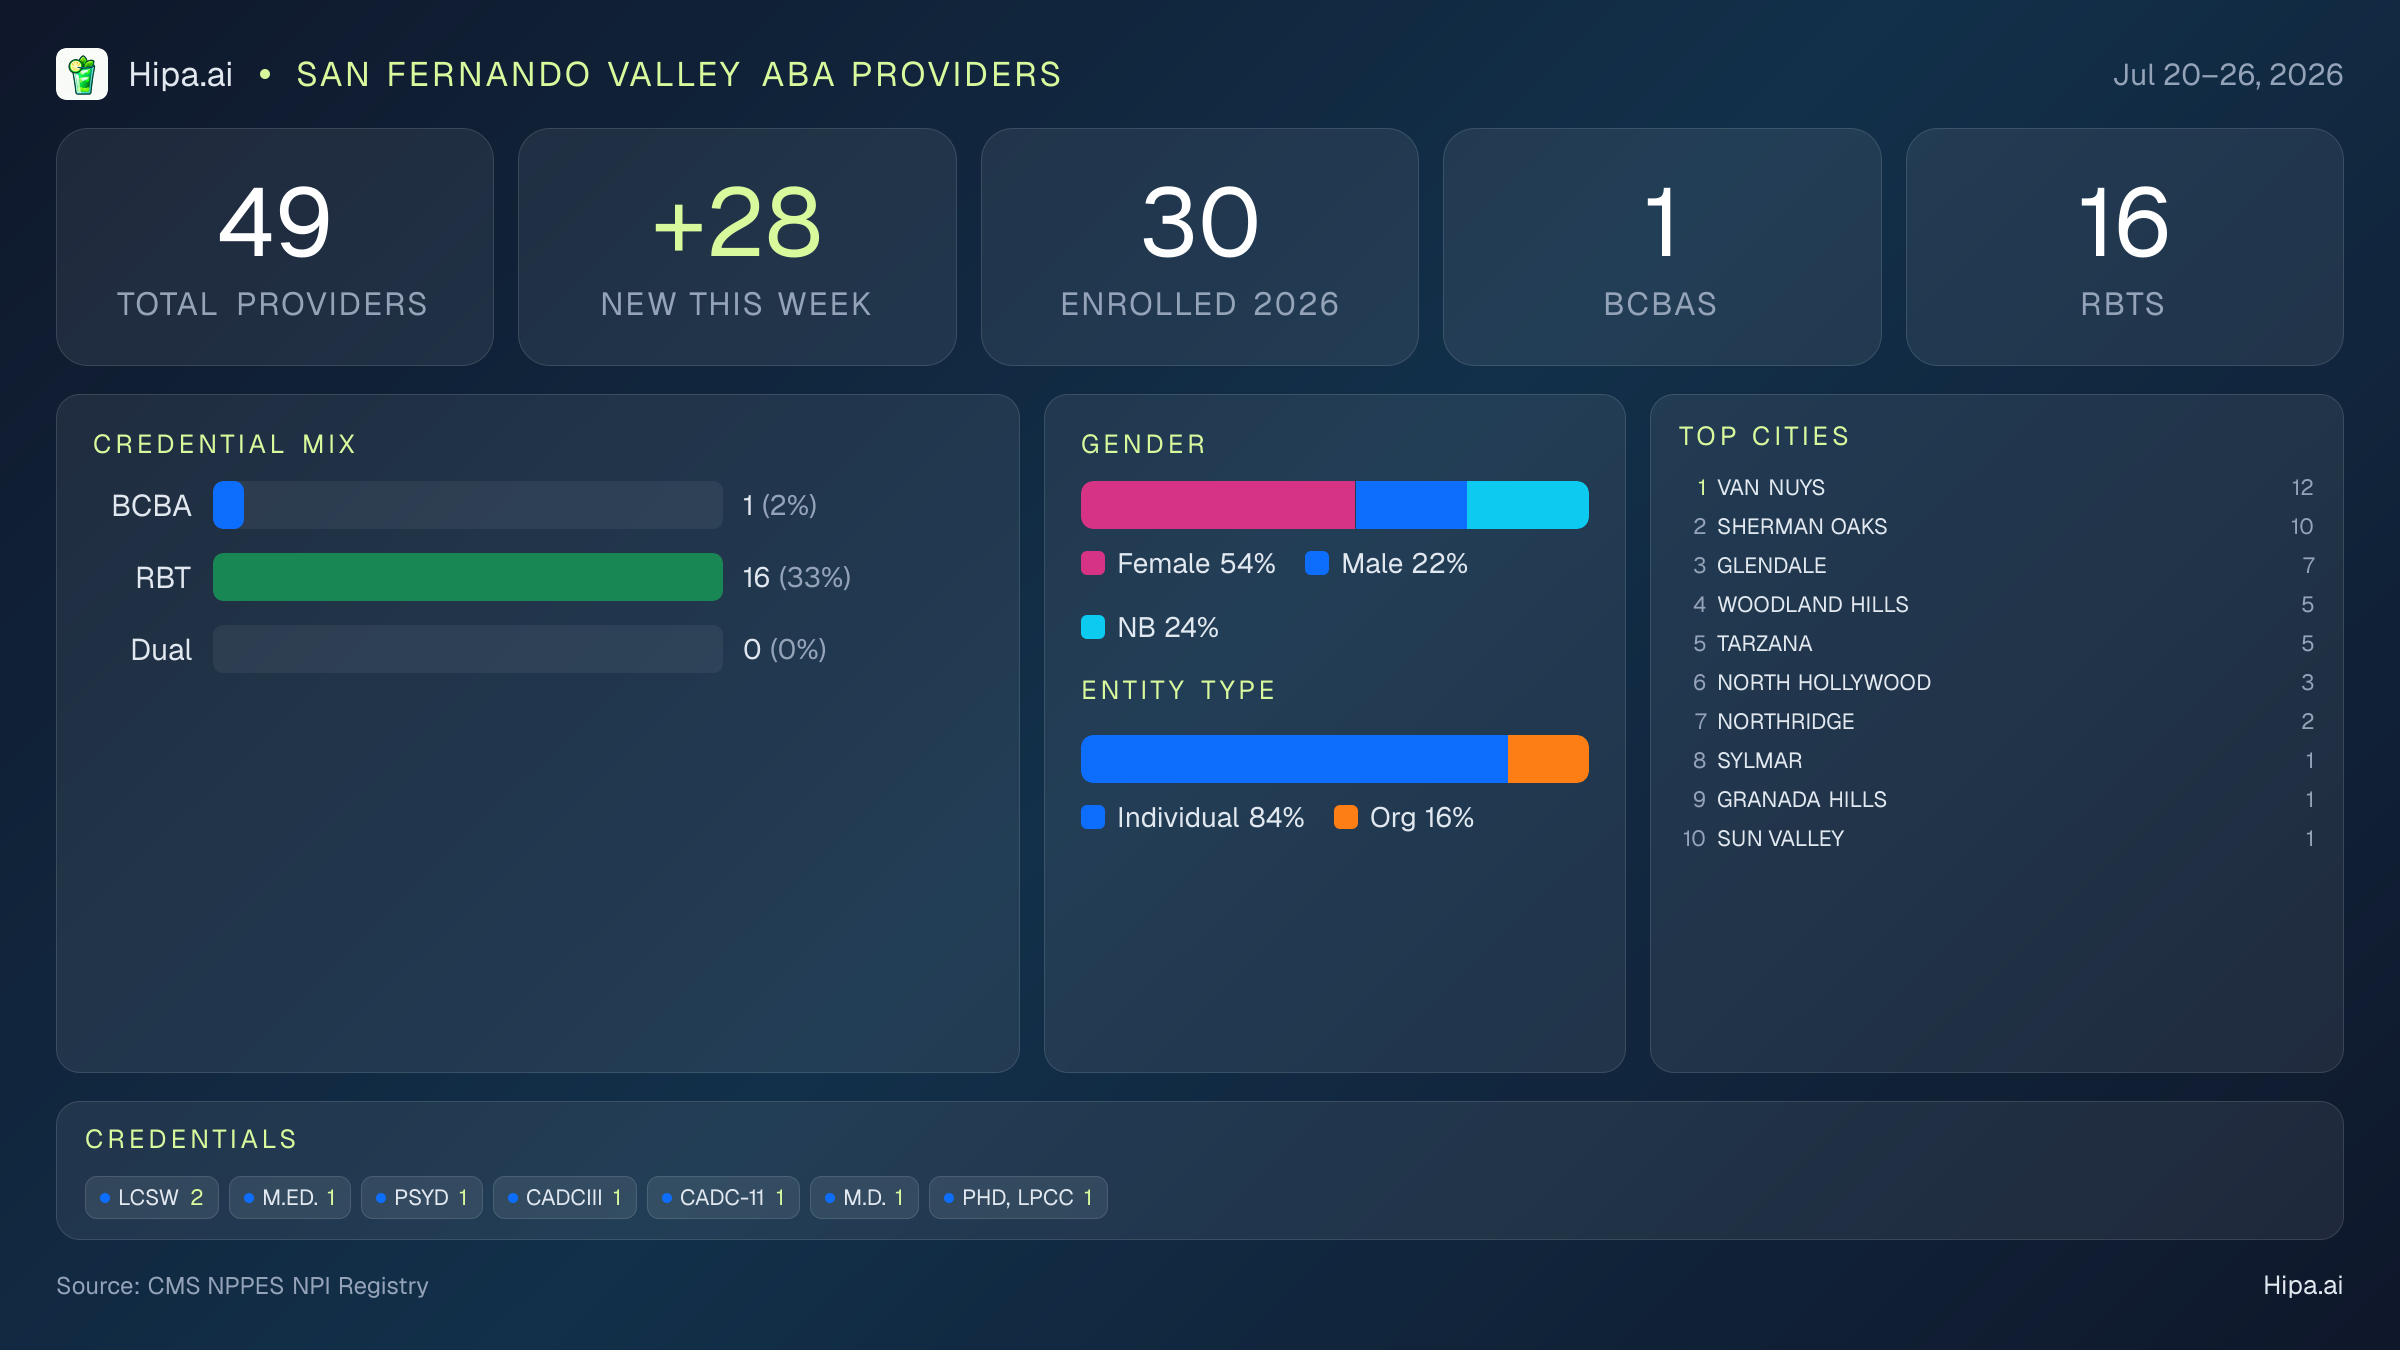The image size is (2400, 1350).
Task: Select the 30 Enrolled 2026 card
Action: [1200, 247]
